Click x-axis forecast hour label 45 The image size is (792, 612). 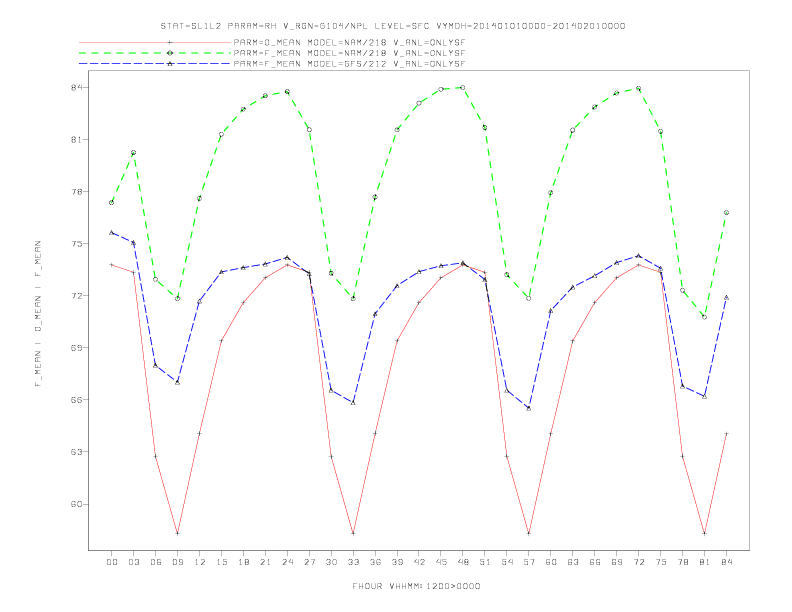[441, 562]
